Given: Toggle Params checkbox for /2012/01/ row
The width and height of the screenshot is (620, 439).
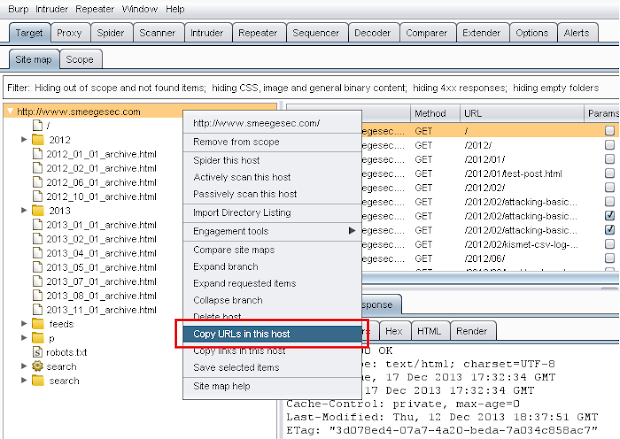Looking at the screenshot, I should pyautogui.click(x=610, y=159).
